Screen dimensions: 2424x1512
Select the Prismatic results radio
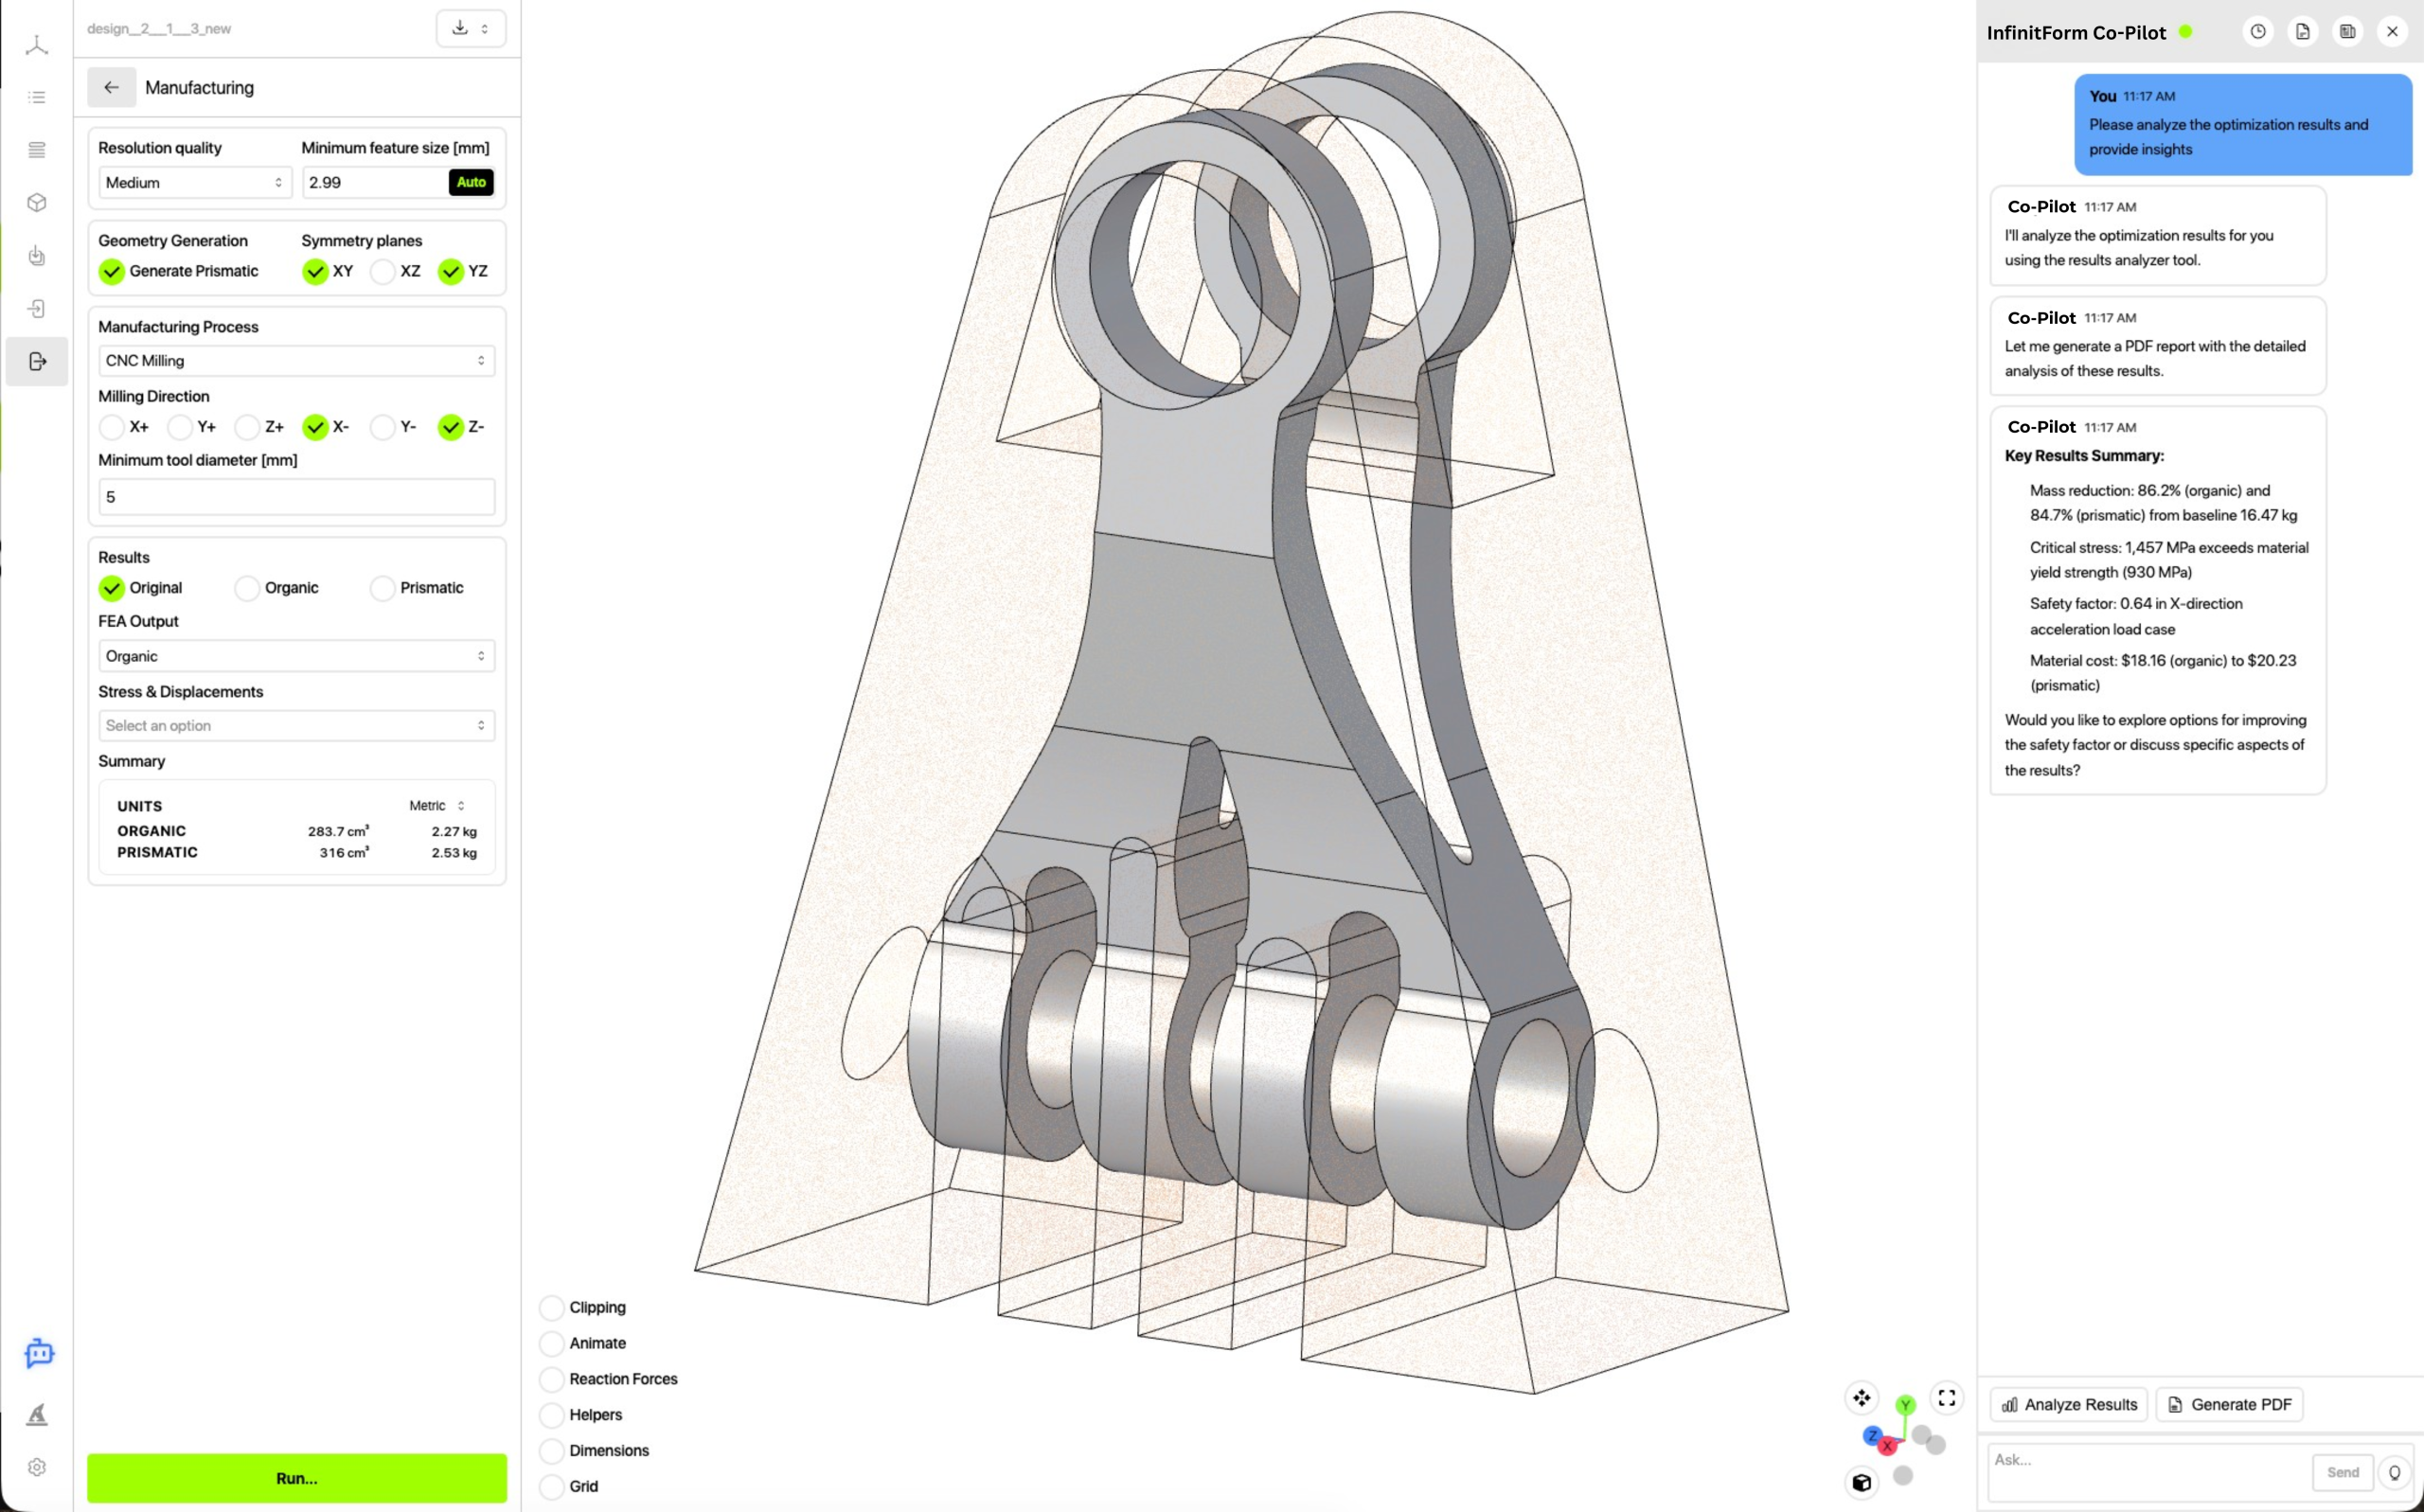(x=382, y=588)
